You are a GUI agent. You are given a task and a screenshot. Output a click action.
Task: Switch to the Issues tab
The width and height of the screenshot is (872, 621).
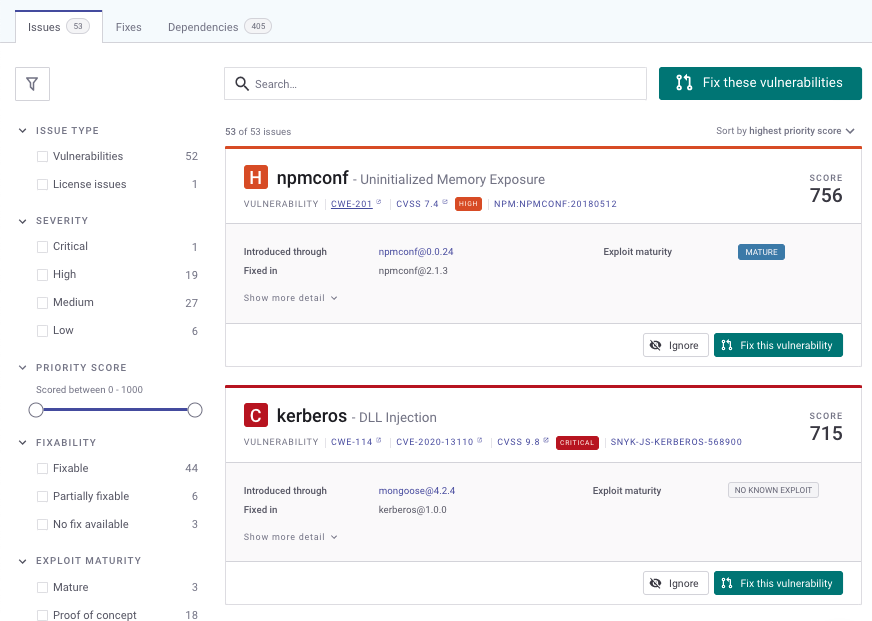point(58,27)
